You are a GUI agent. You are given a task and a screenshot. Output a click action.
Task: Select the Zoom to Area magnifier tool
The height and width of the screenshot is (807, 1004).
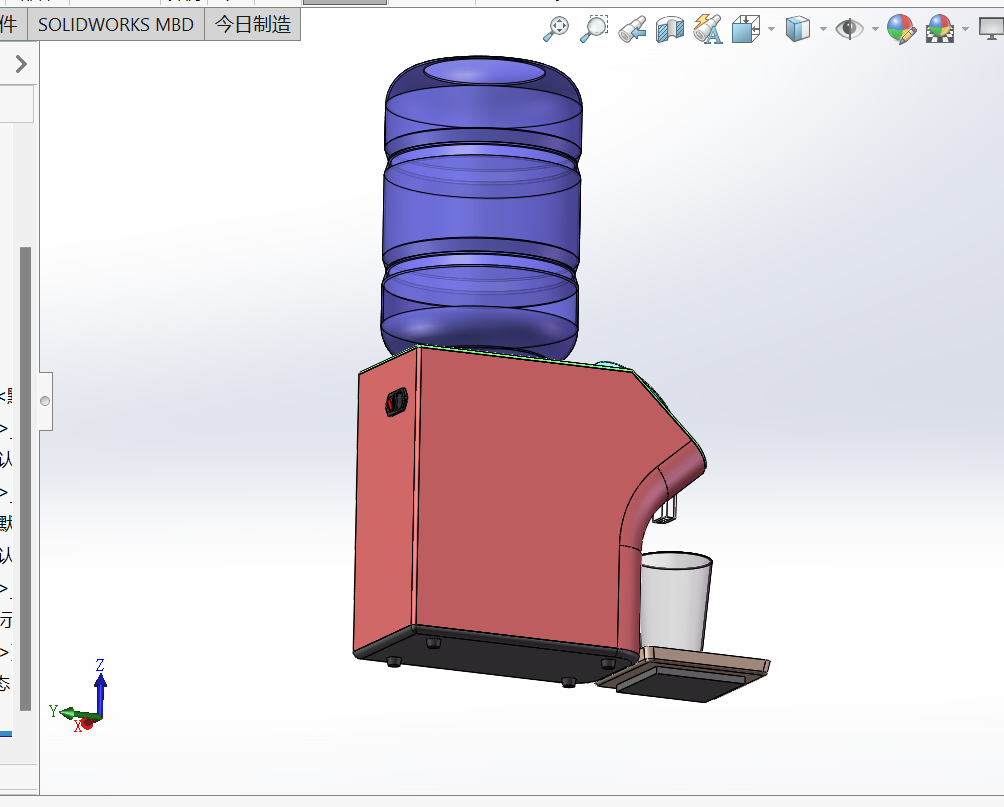pyautogui.click(x=594, y=29)
